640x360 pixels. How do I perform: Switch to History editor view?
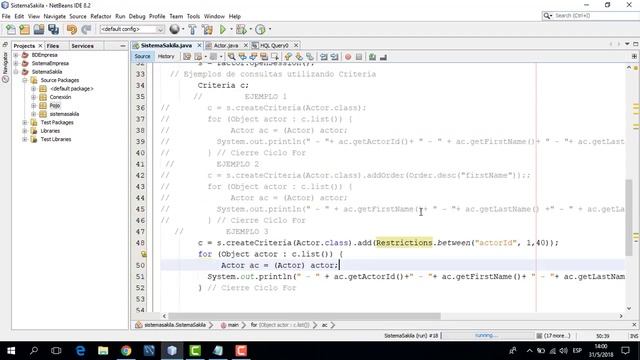166,57
